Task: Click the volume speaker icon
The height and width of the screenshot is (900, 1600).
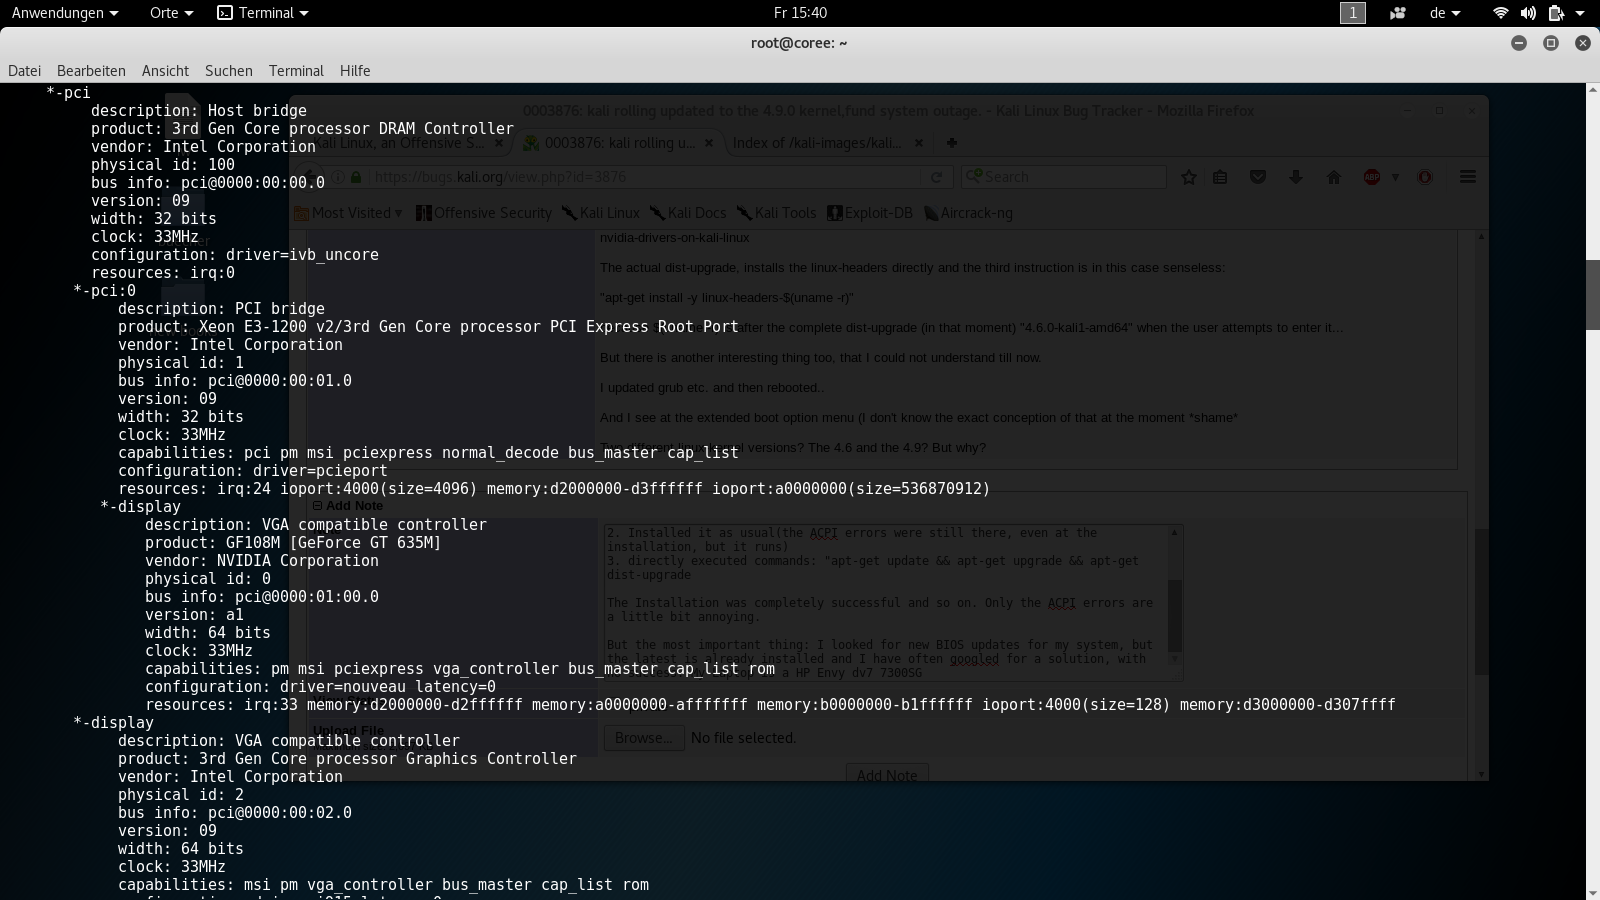Action: [x=1527, y=13]
